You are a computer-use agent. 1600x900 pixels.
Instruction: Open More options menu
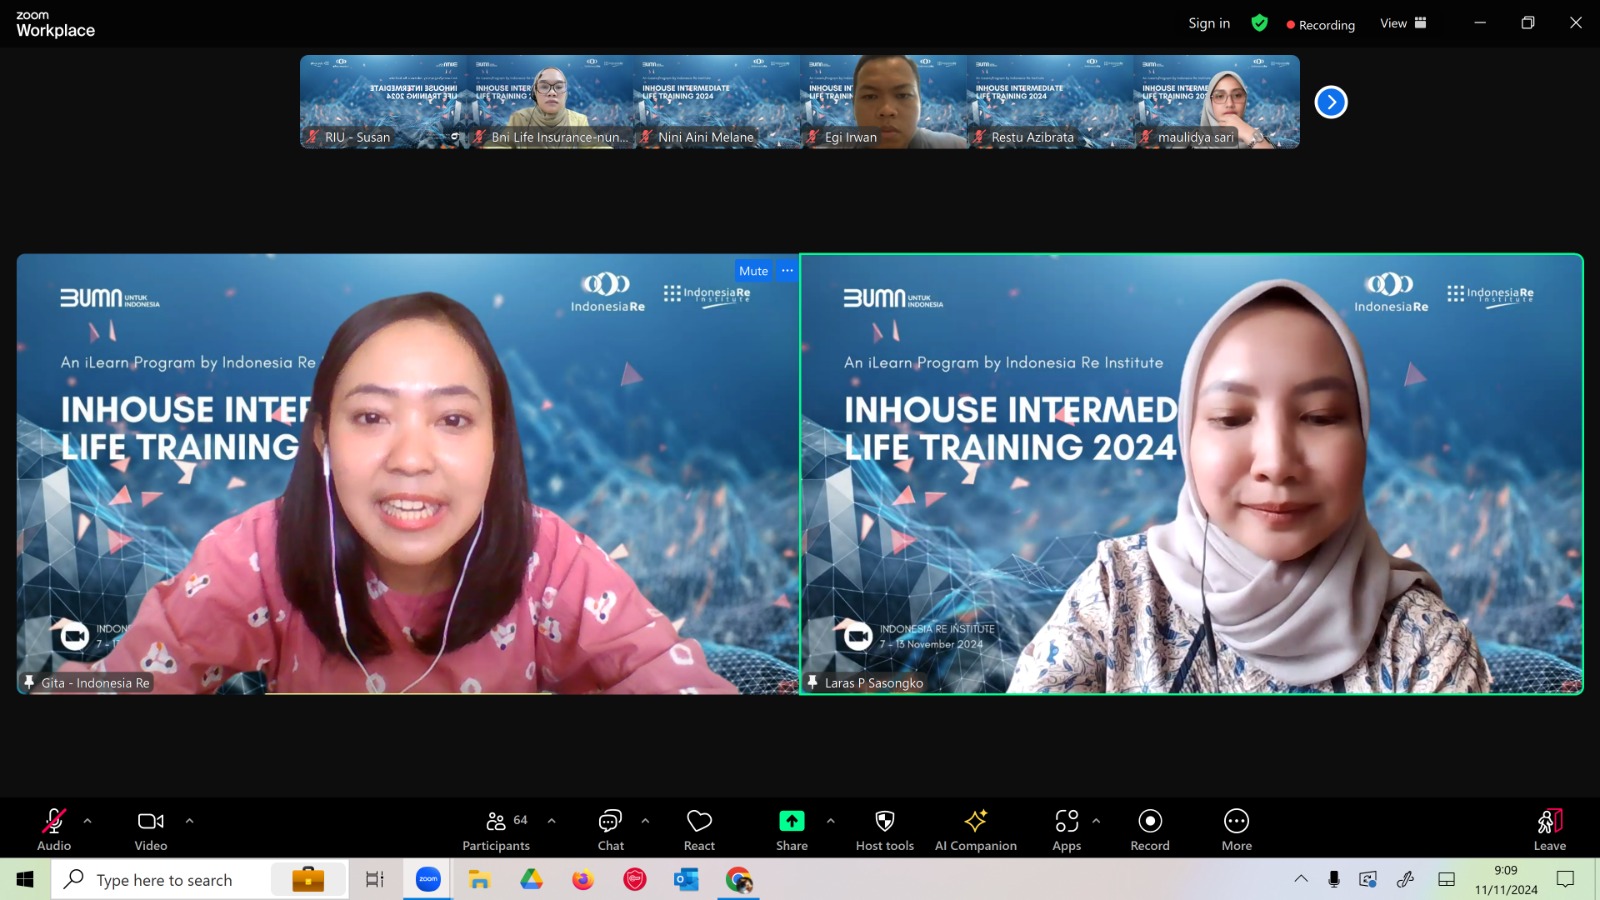click(1237, 830)
